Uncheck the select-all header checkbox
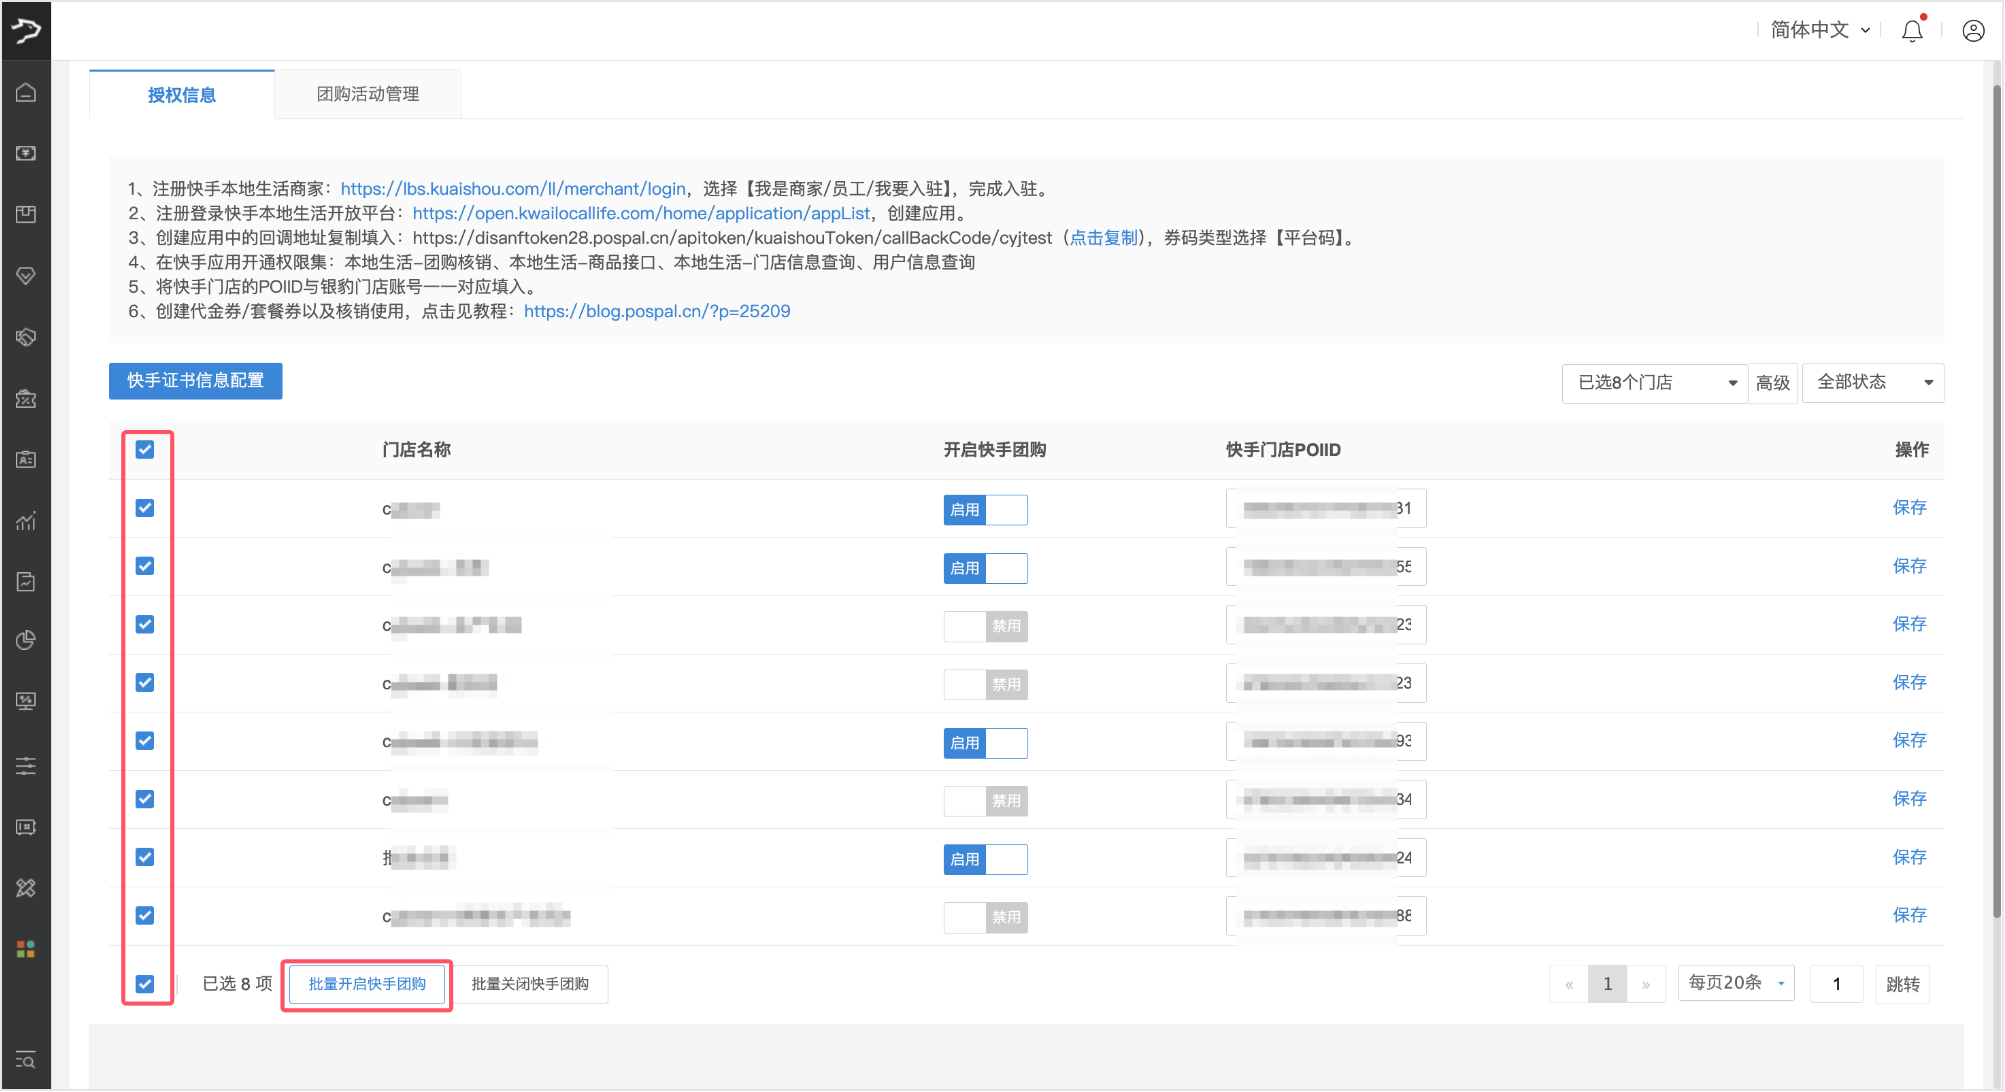Image resolution: width=2005 pixels, height=1092 pixels. (145, 449)
